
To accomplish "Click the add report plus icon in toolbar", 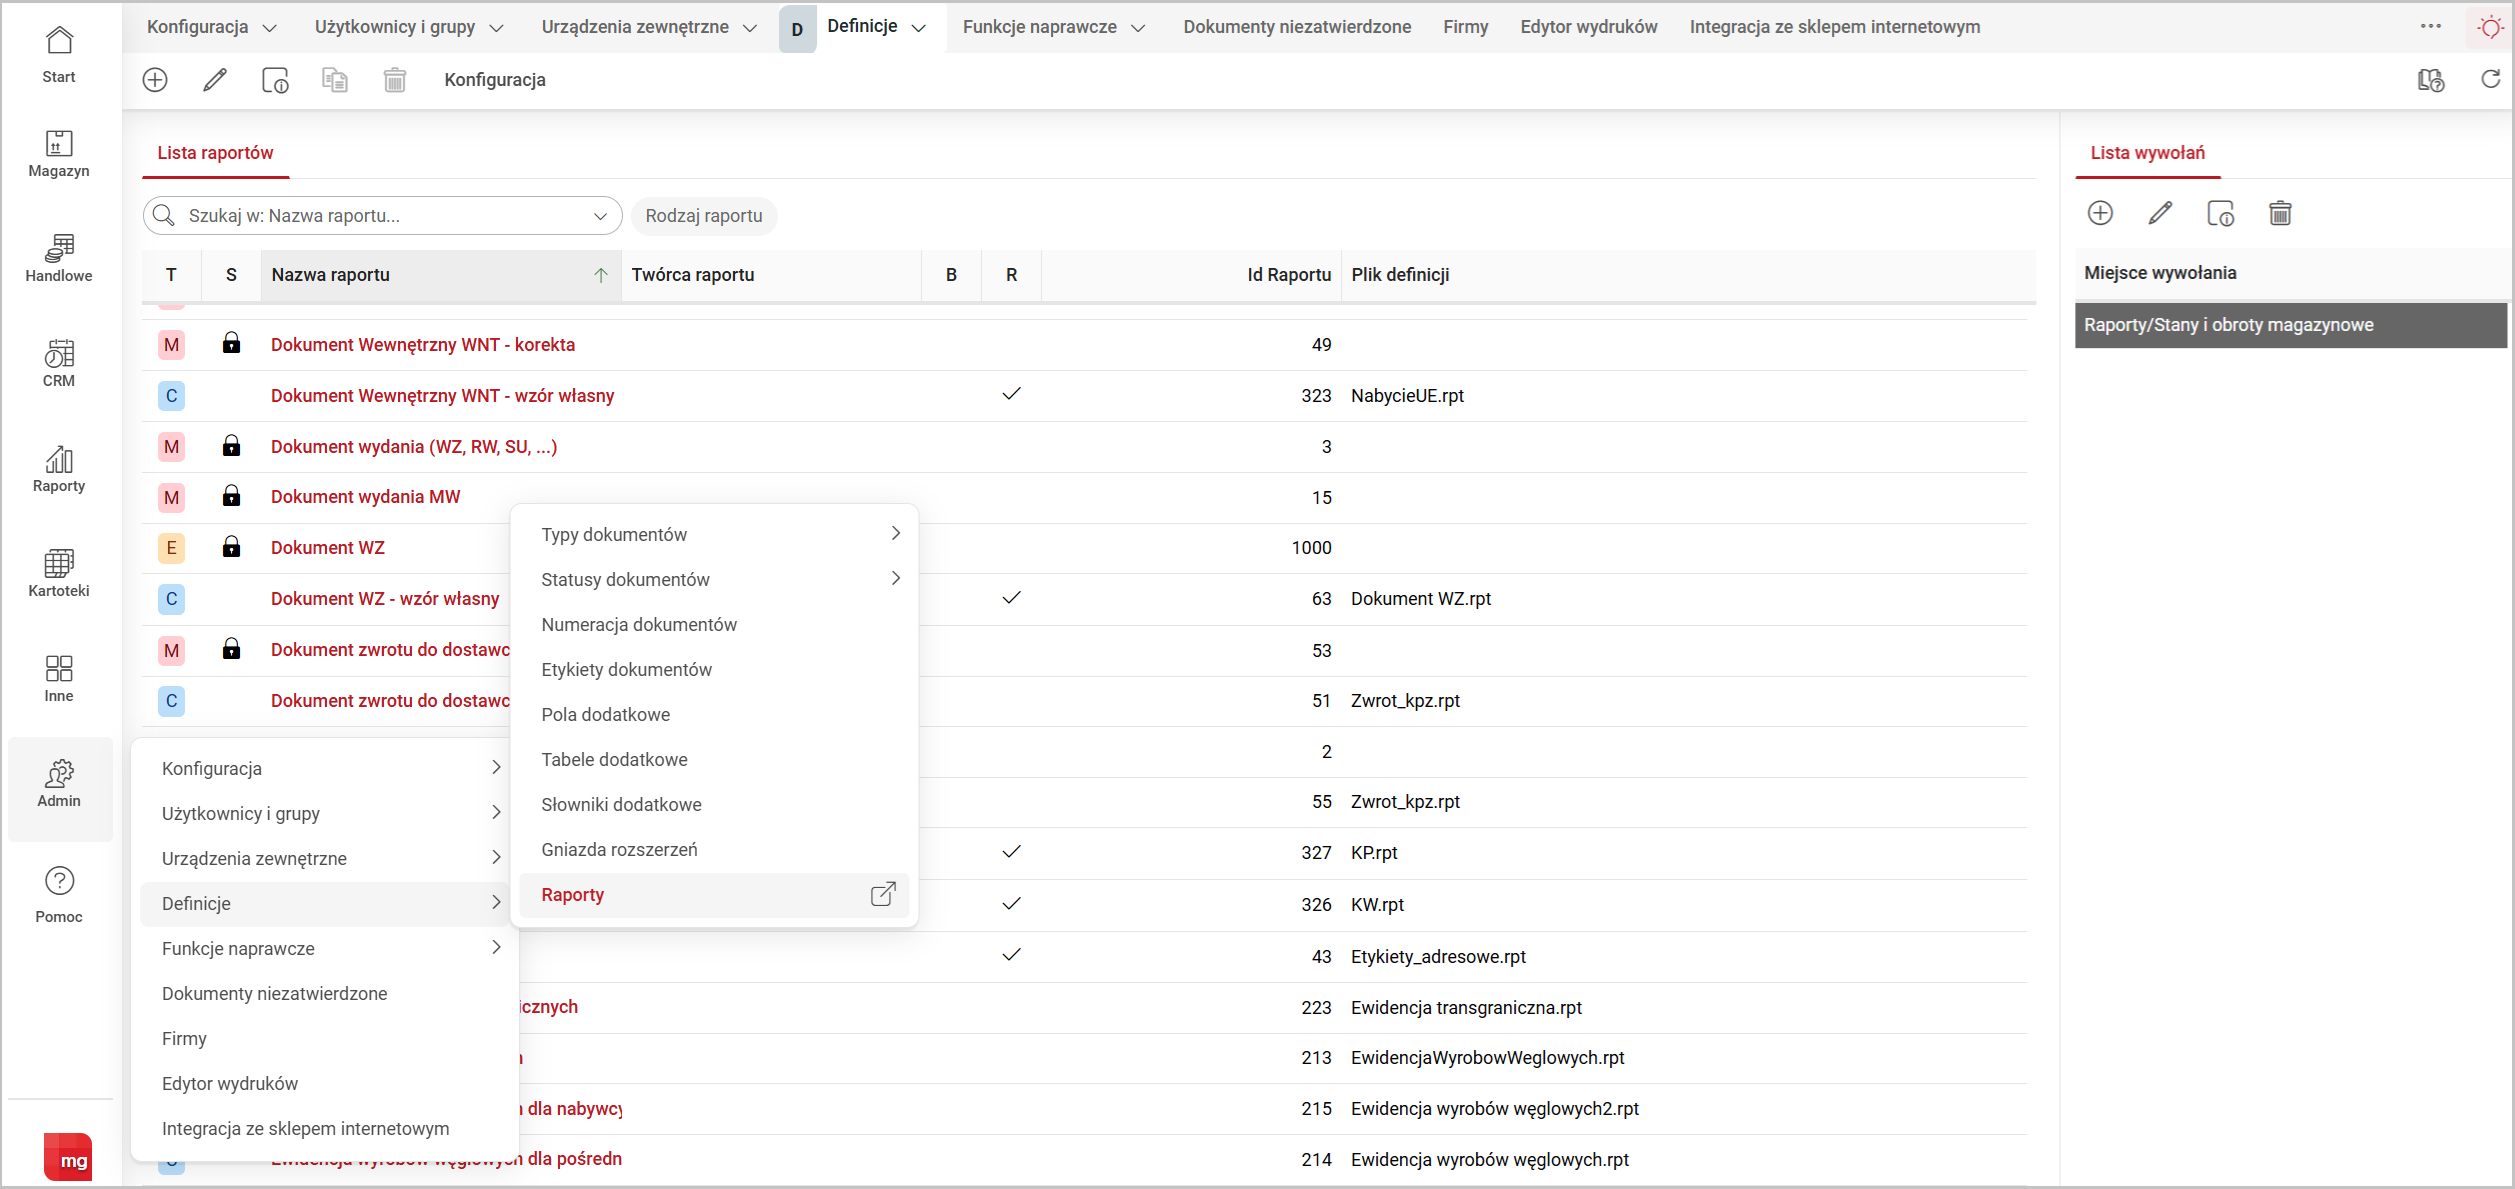I will pyautogui.click(x=155, y=80).
